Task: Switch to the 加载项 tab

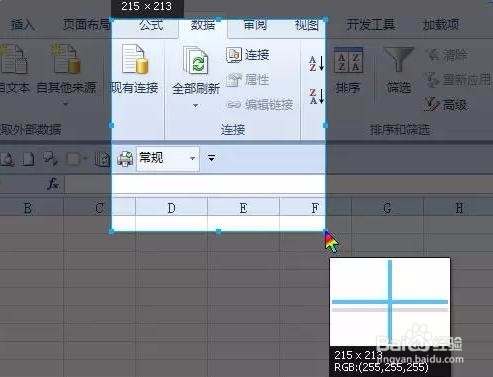Action: (x=441, y=25)
